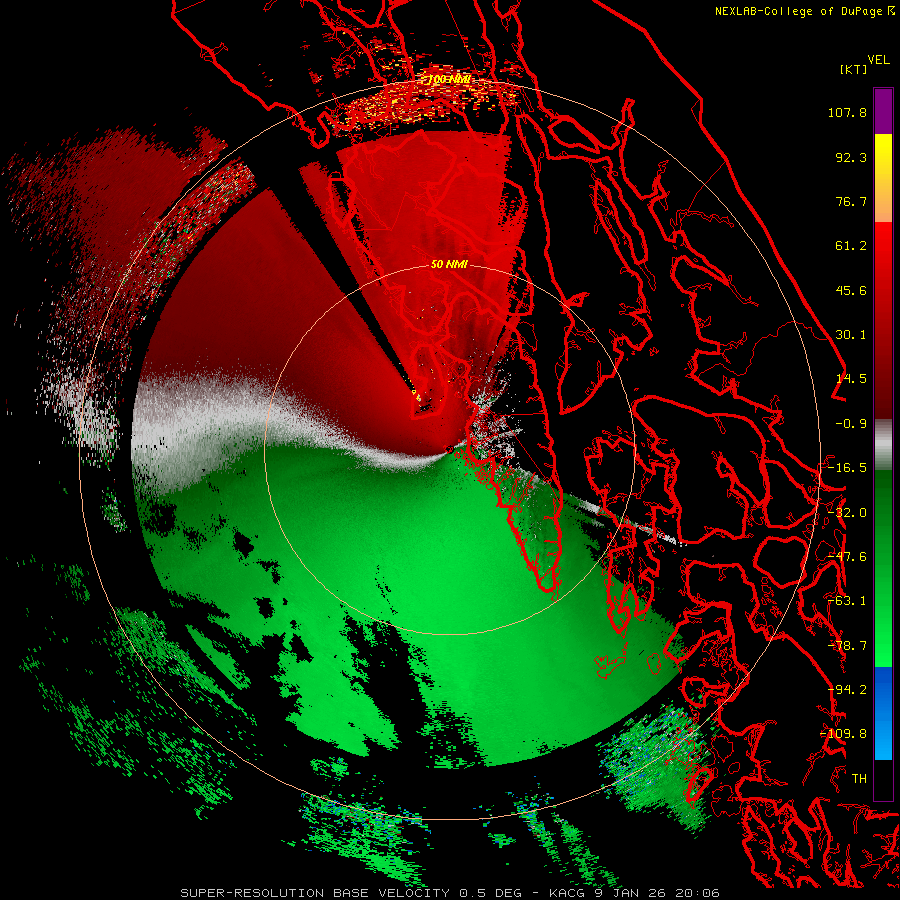Click the 50 NMI range ring label
900x900 pixels.
449,264
